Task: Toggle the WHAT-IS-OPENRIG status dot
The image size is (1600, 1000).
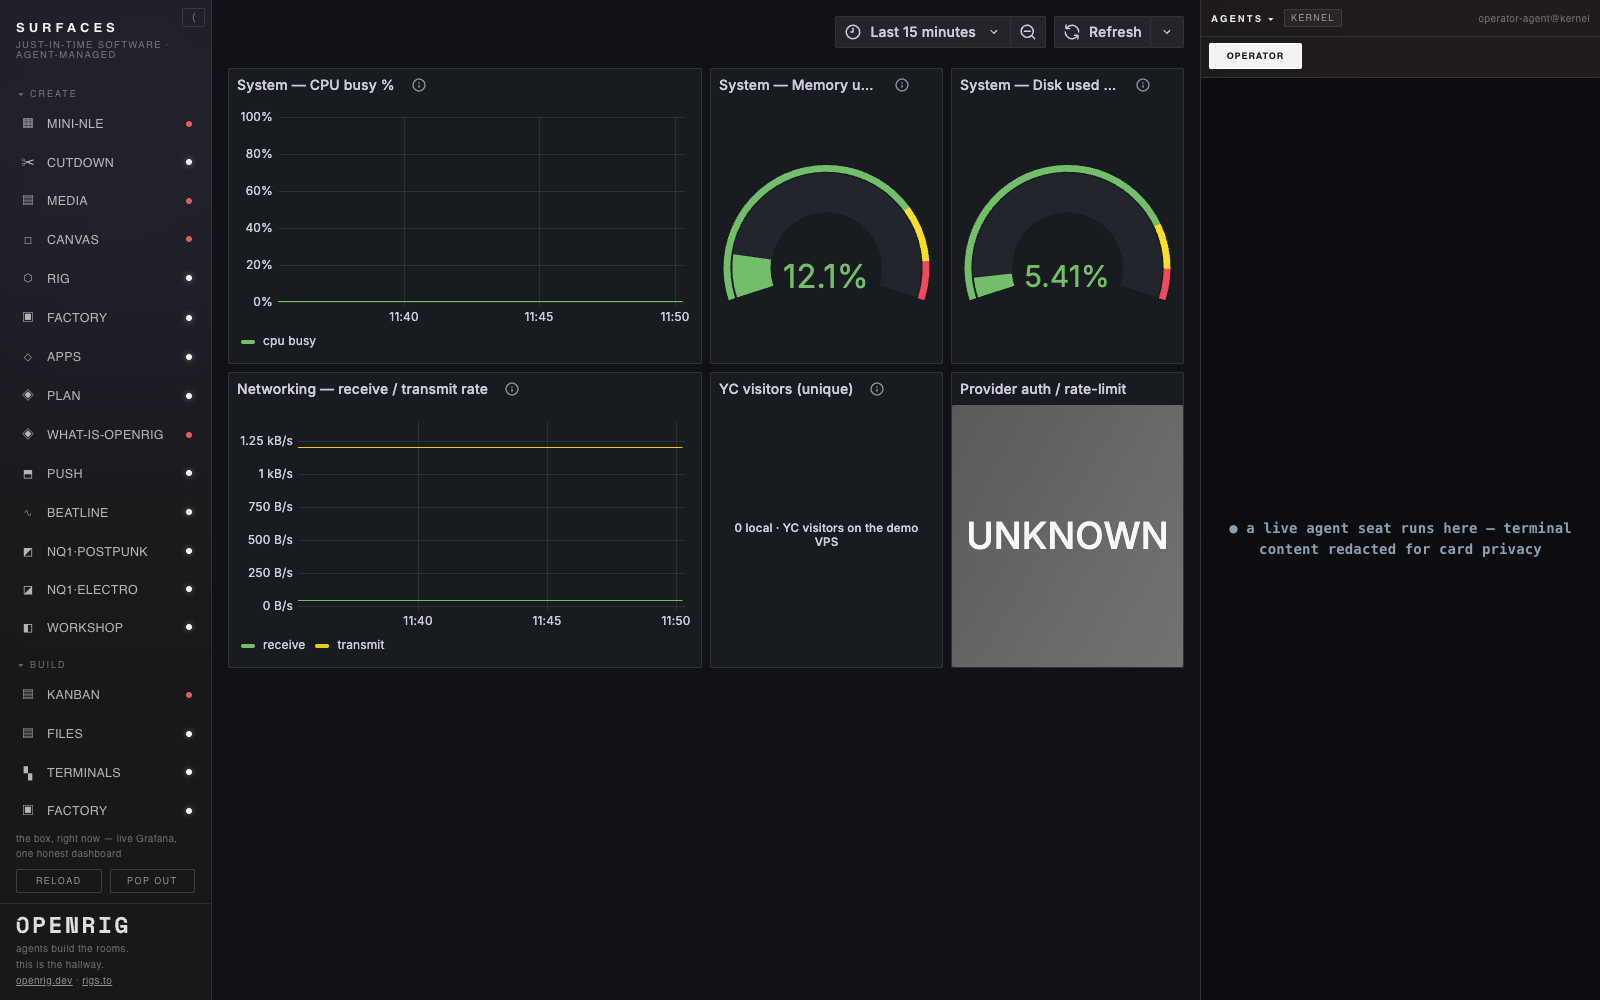Action: point(189,435)
